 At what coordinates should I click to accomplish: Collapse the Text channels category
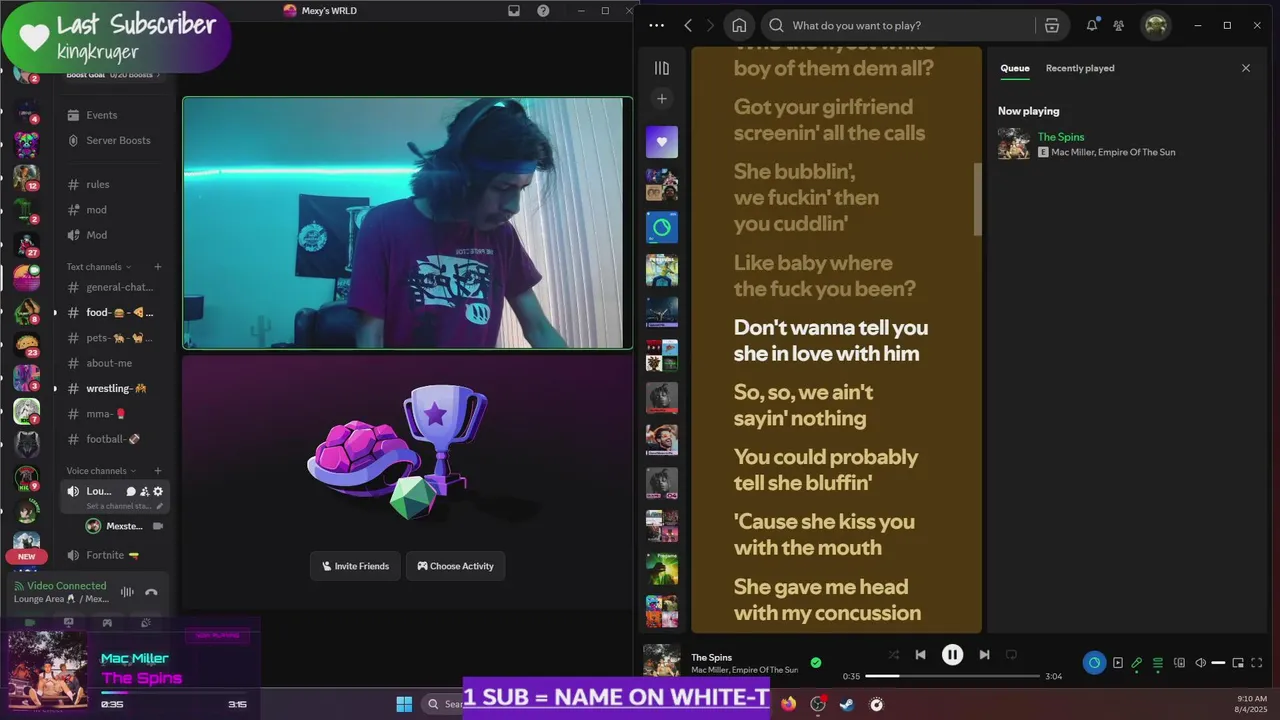(x=99, y=267)
